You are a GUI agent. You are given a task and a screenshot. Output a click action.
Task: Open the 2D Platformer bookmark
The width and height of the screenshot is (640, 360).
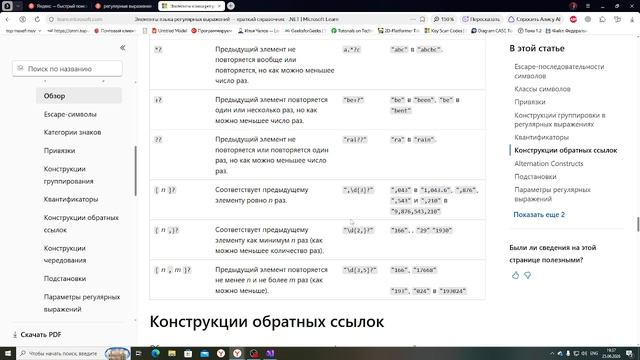tap(398, 31)
